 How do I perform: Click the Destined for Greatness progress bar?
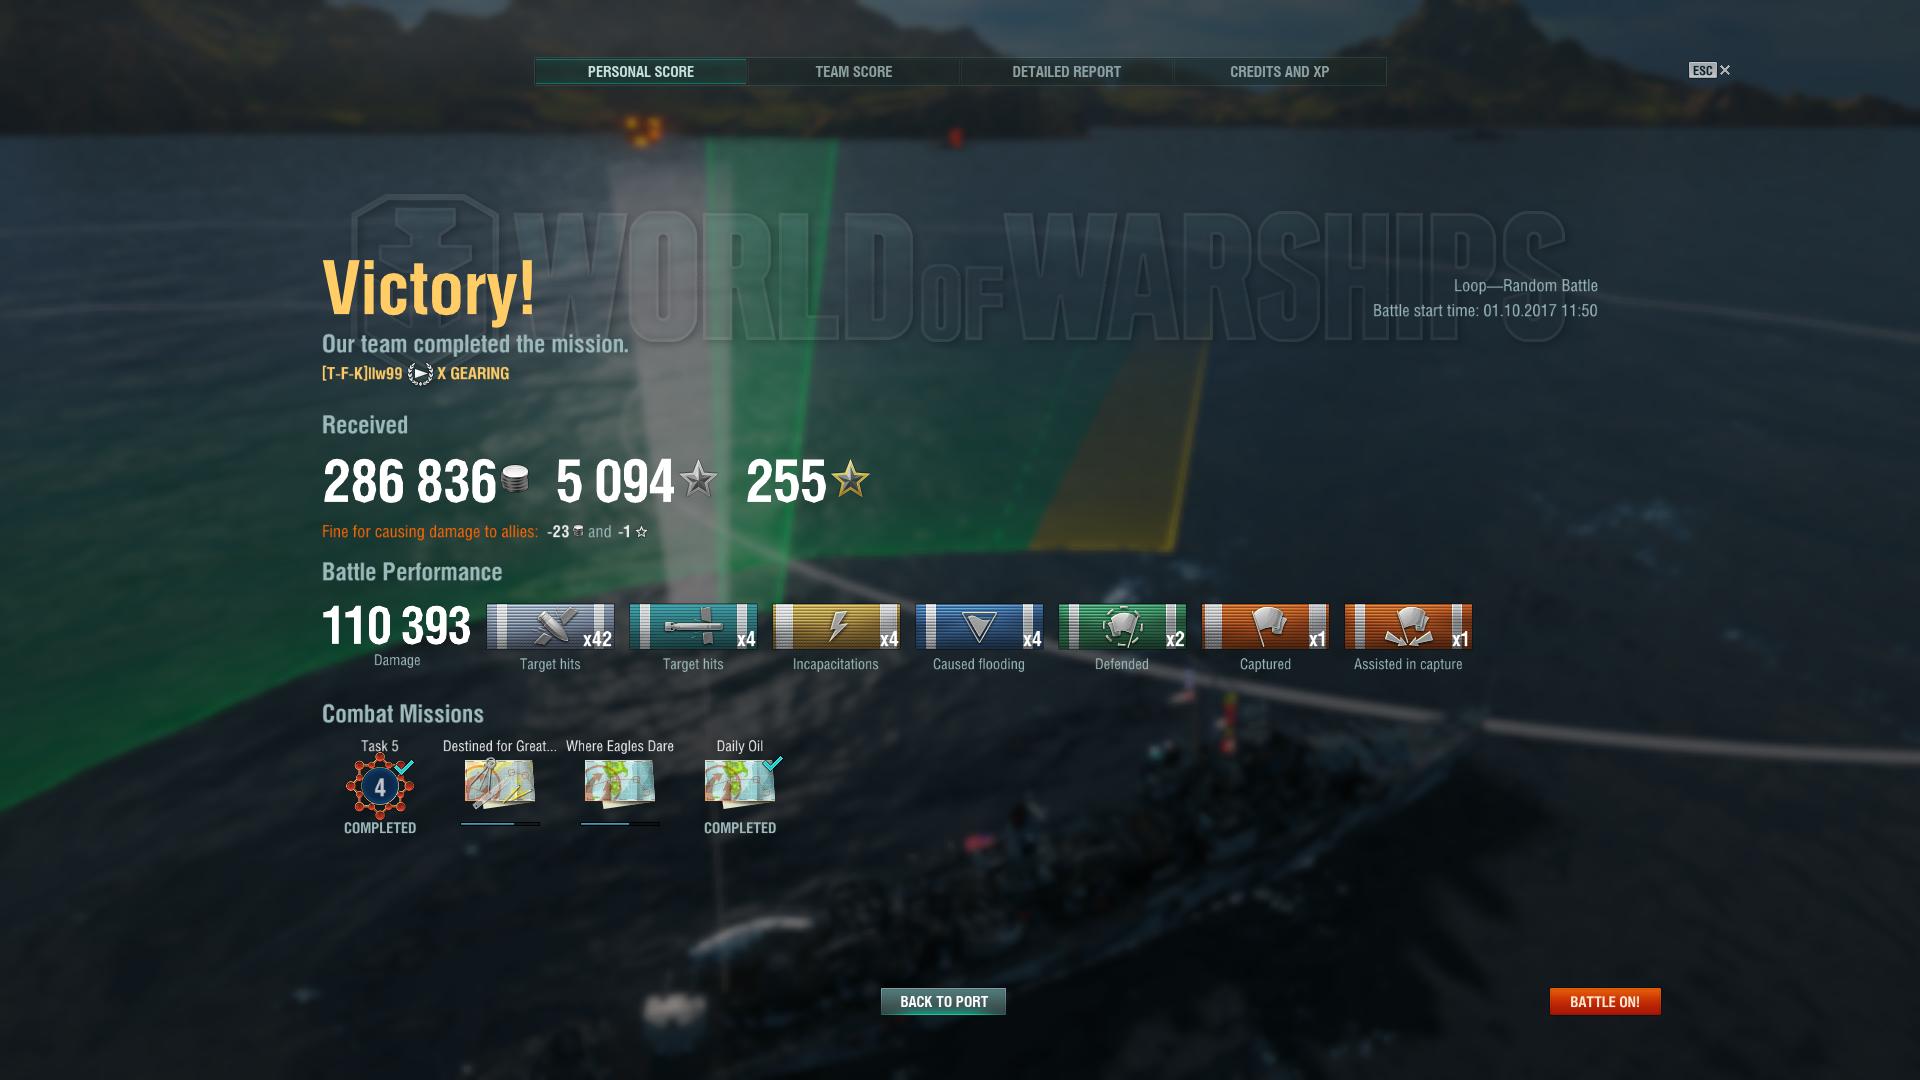[500, 824]
